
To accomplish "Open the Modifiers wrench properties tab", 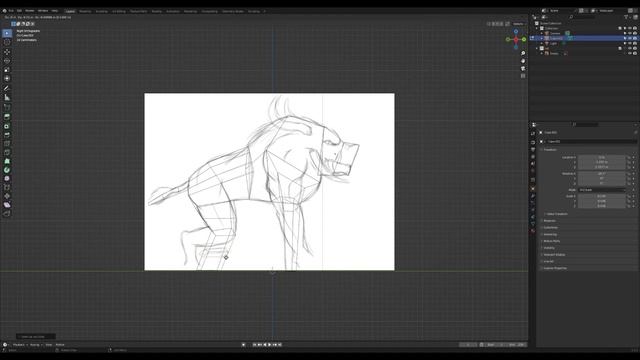I will pyautogui.click(x=533, y=196).
